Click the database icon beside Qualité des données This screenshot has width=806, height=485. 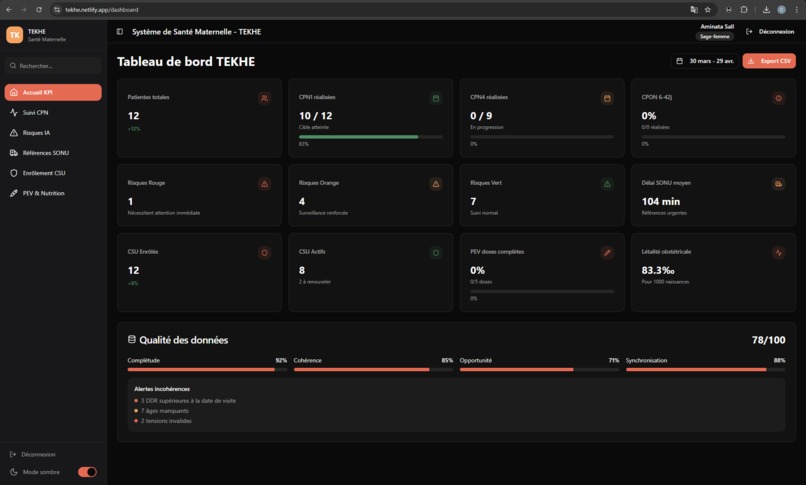132,340
